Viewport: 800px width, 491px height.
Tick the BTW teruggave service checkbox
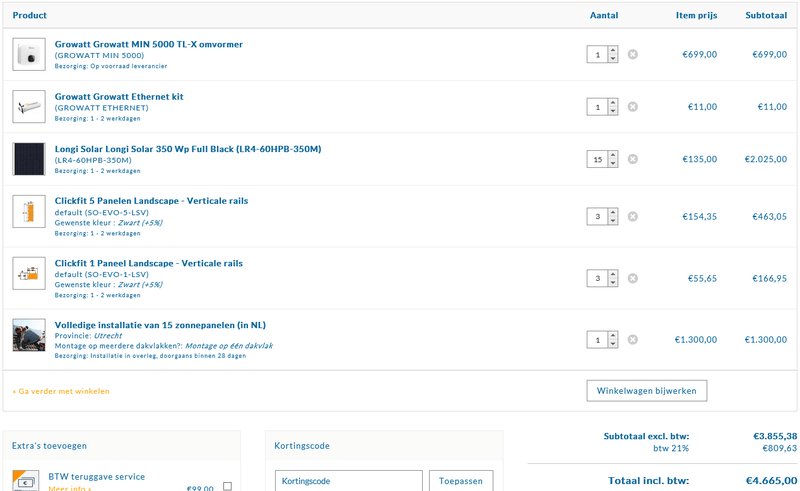pyautogui.click(x=228, y=486)
